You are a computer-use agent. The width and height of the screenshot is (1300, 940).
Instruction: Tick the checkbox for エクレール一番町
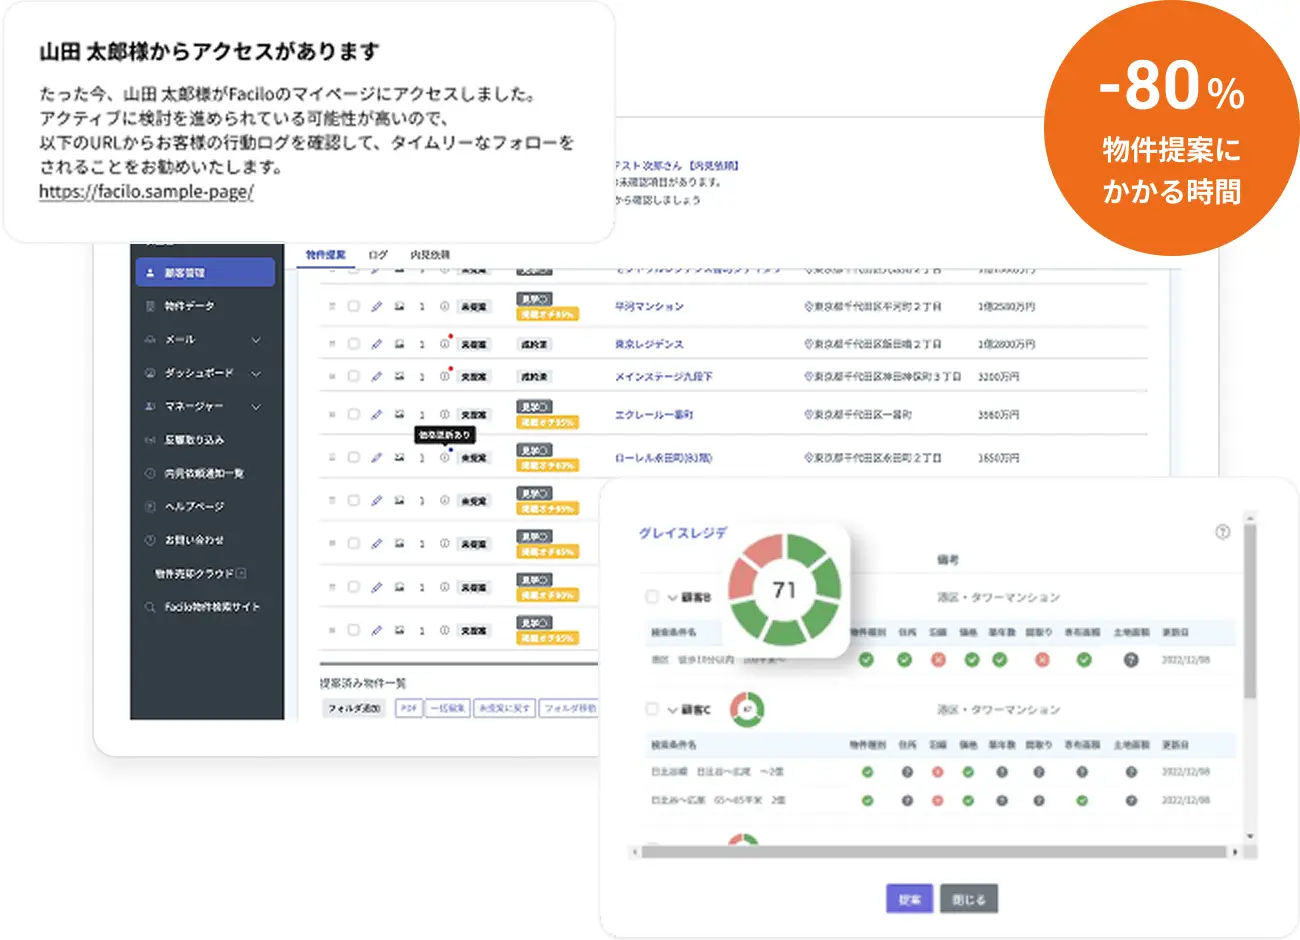tap(353, 414)
